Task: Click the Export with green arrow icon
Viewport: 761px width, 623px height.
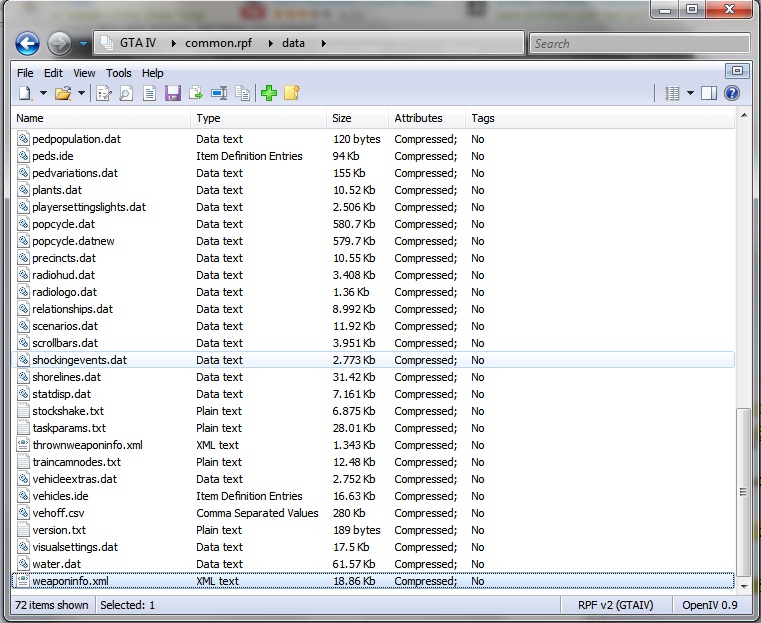Action: pyautogui.click(x=196, y=93)
